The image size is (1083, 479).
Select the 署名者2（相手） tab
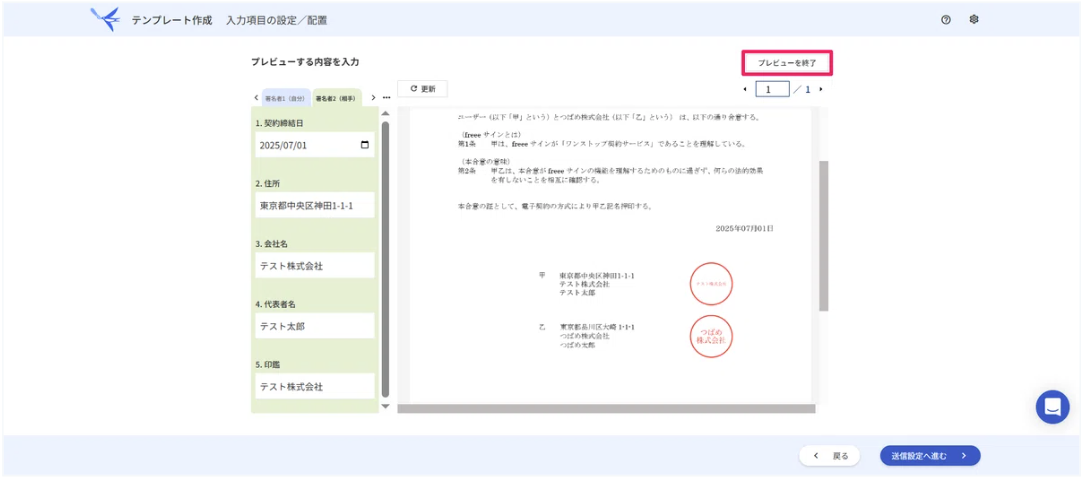[336, 98]
